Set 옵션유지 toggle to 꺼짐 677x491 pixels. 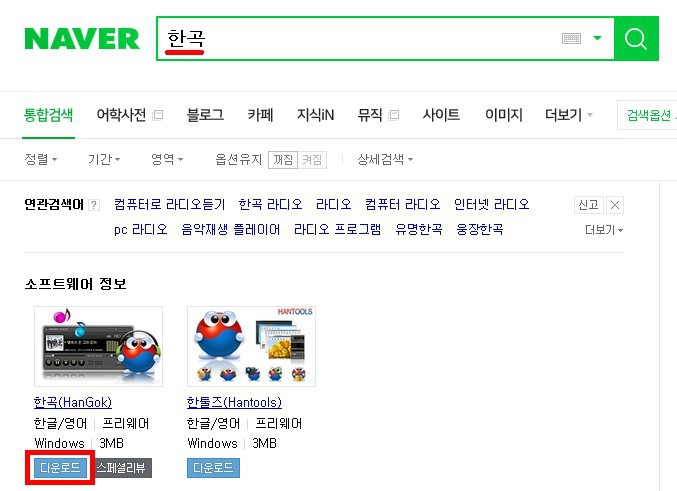283,160
